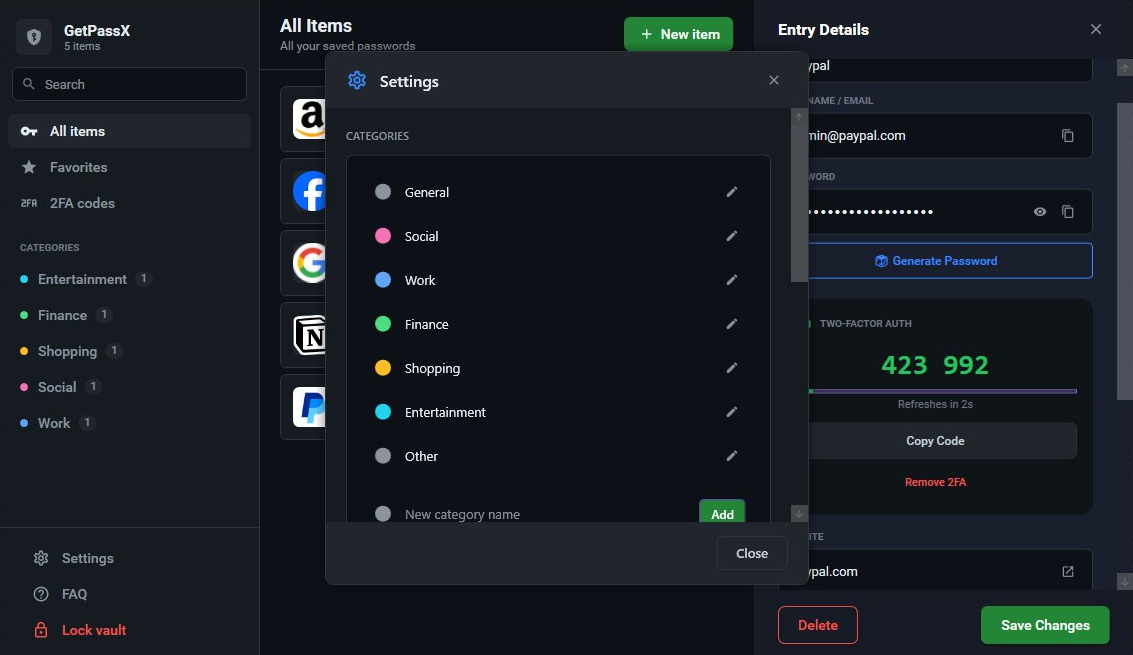
Task: Edit the Social category using its pencil icon
Action: point(731,236)
